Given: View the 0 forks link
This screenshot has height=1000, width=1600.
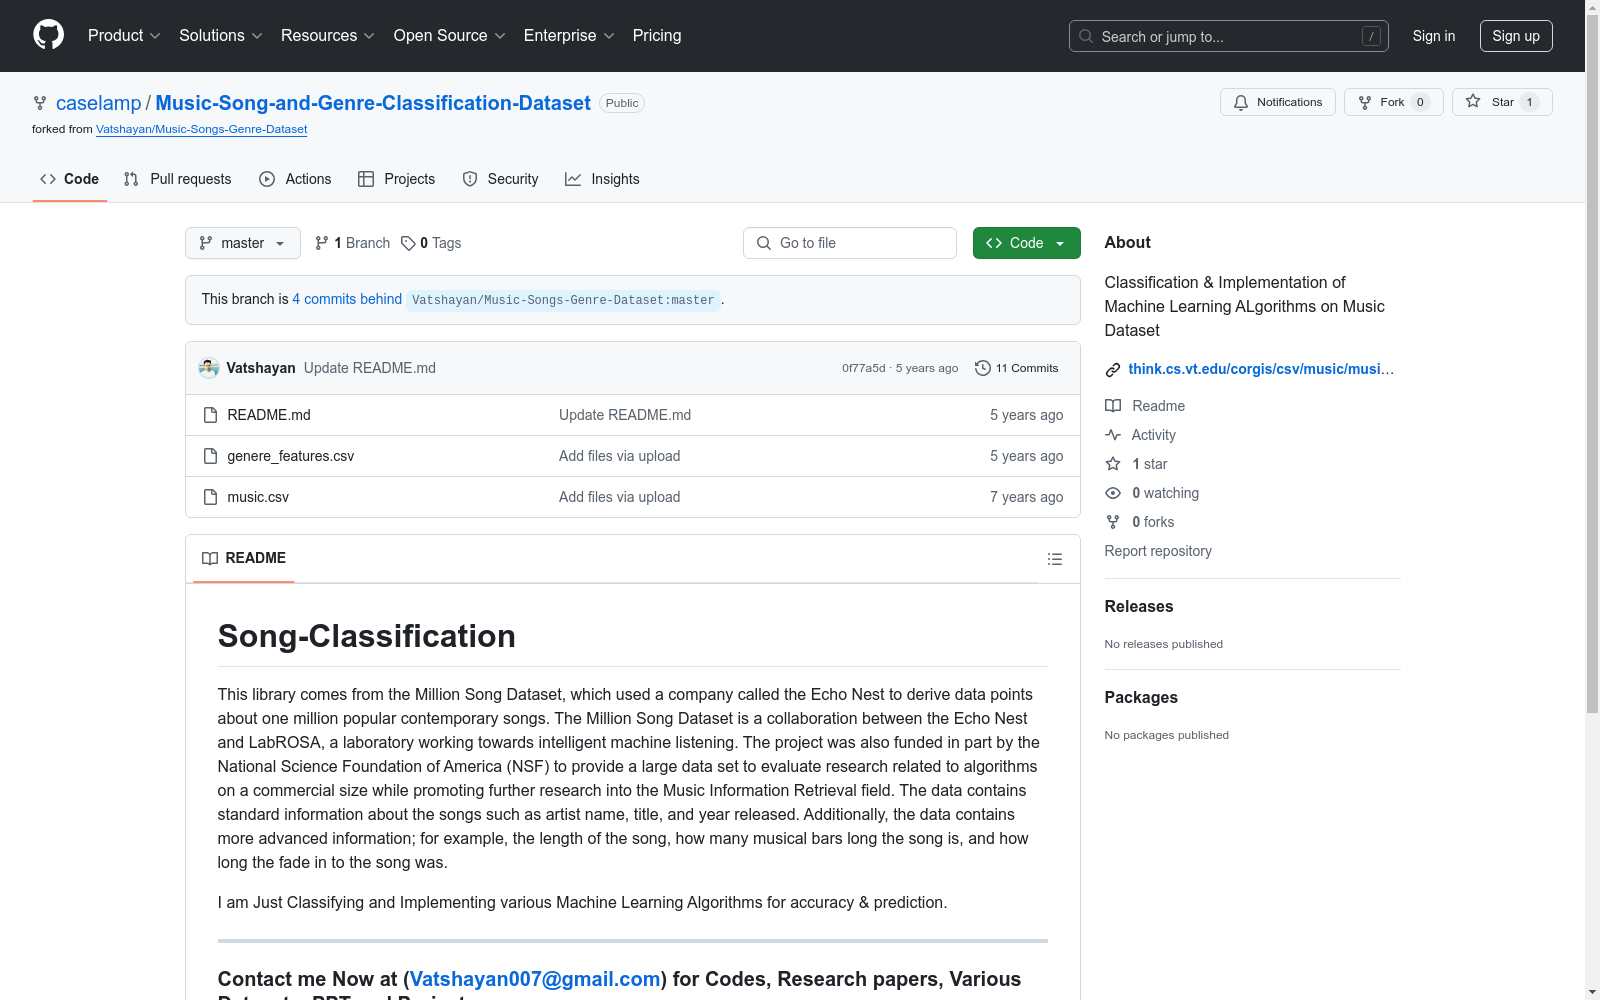Looking at the screenshot, I should pyautogui.click(x=1140, y=522).
